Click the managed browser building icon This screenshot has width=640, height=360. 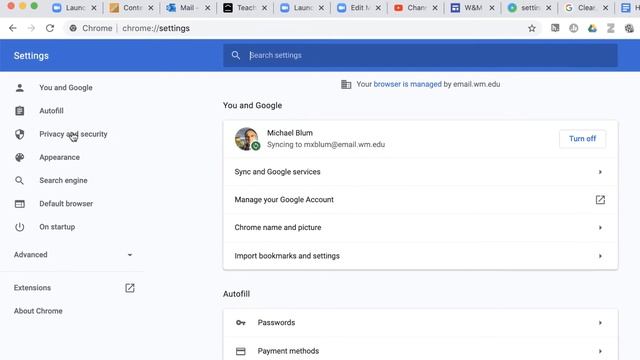(x=346, y=84)
